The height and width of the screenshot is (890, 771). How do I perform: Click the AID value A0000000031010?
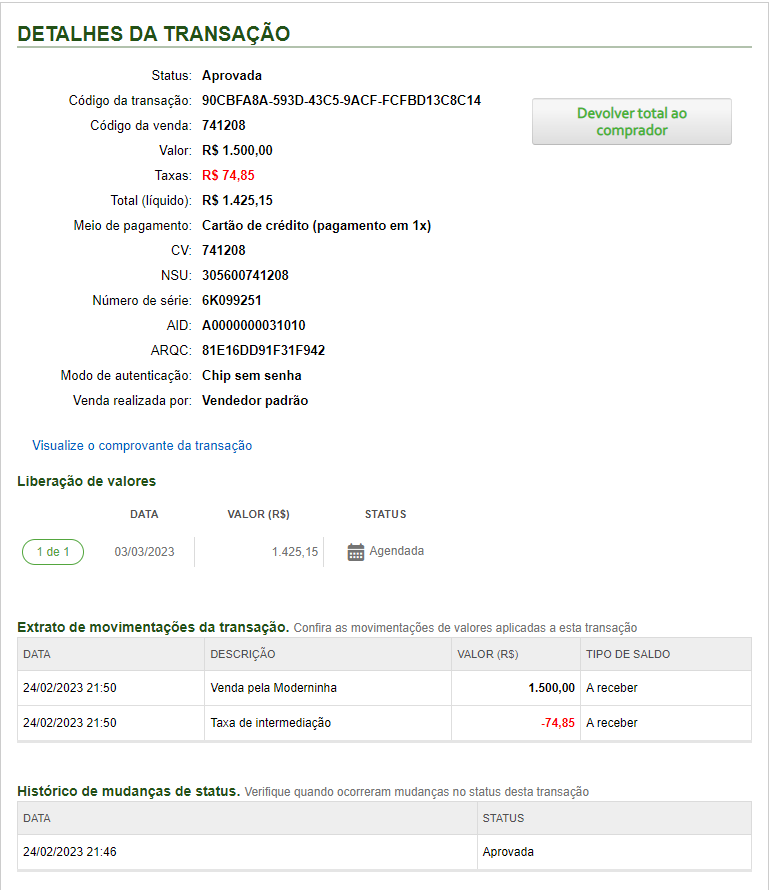click(253, 326)
